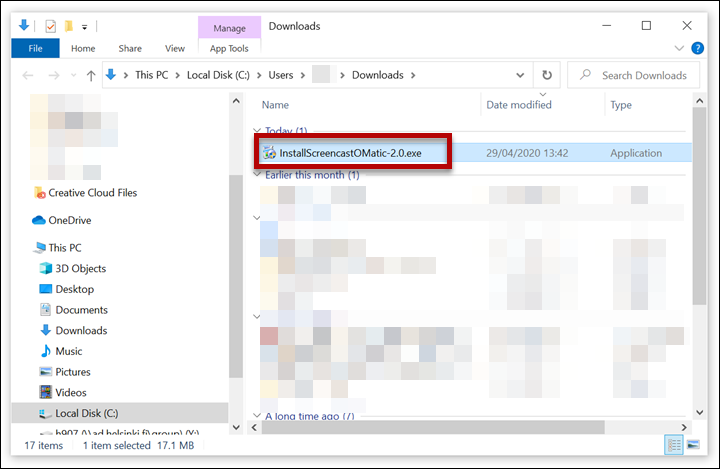
Task: Go forward with the forward arrow
Action: tap(54, 75)
